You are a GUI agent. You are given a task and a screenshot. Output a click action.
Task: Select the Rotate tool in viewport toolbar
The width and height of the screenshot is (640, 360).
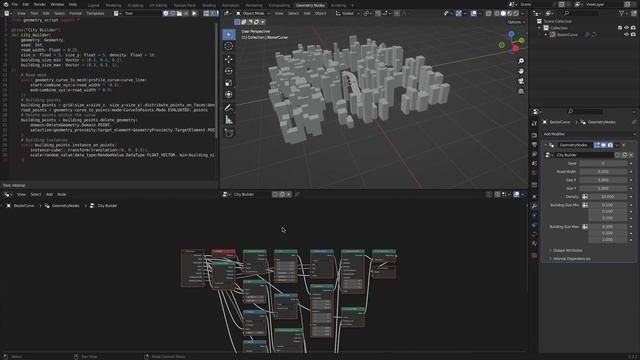229,71
